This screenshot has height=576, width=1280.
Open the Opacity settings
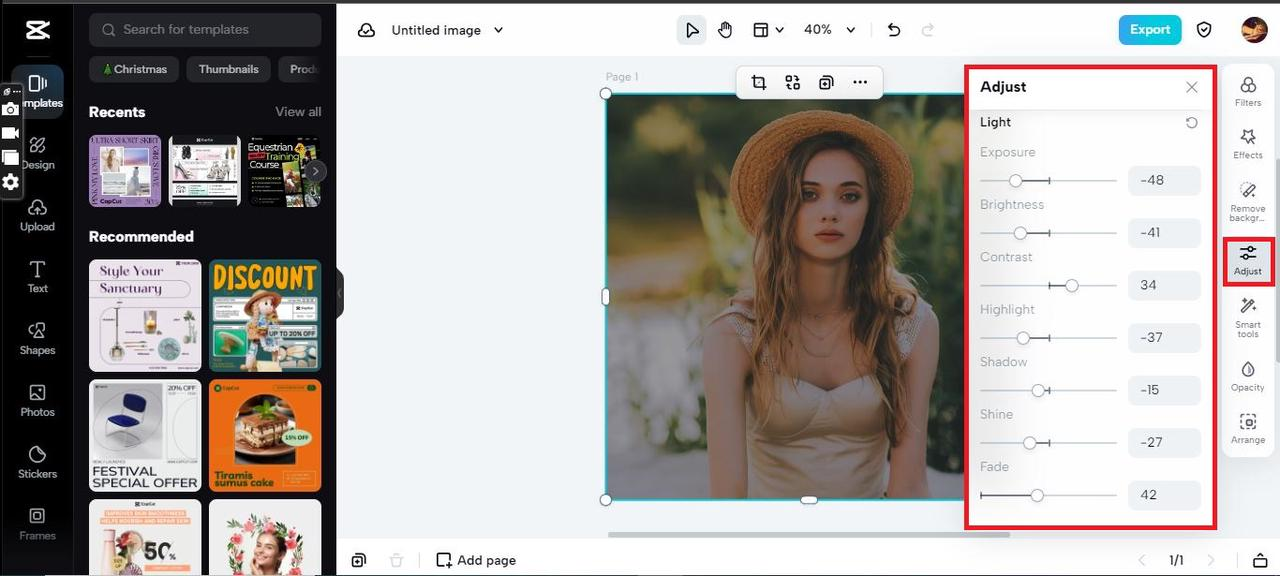[1247, 375]
